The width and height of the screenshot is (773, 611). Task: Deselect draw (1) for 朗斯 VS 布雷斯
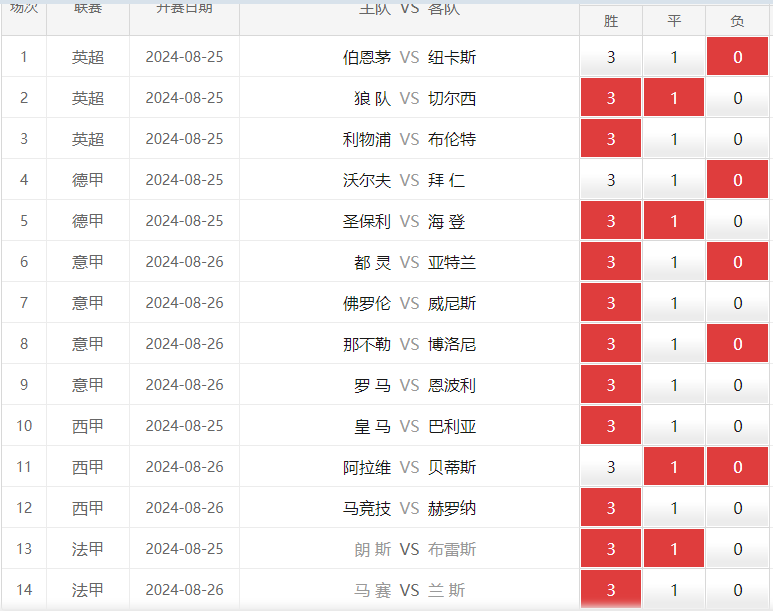(x=674, y=548)
